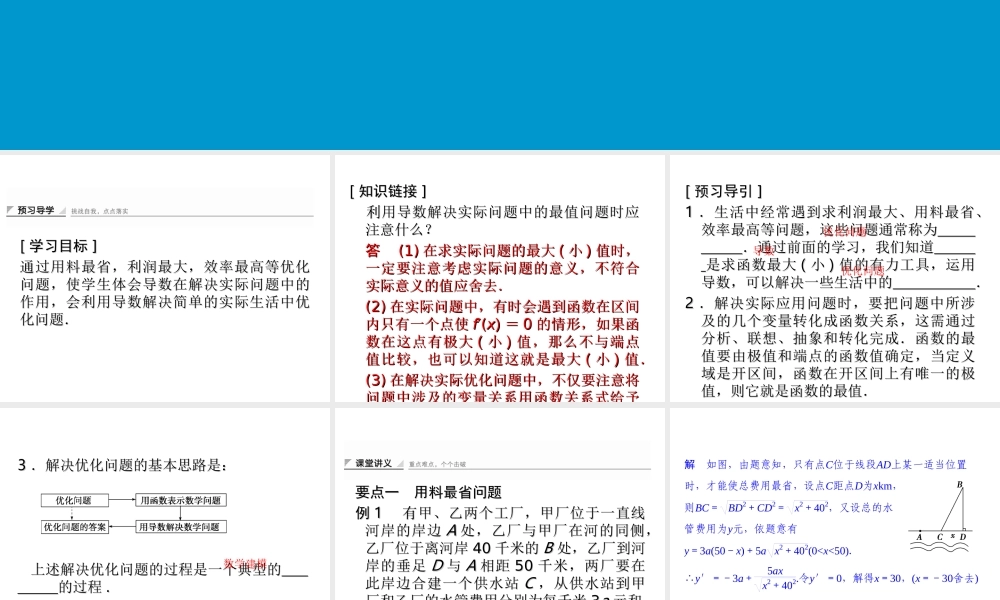Open the 例1 example entry
The width and height of the screenshot is (1000, 600).
pyautogui.click(x=365, y=513)
